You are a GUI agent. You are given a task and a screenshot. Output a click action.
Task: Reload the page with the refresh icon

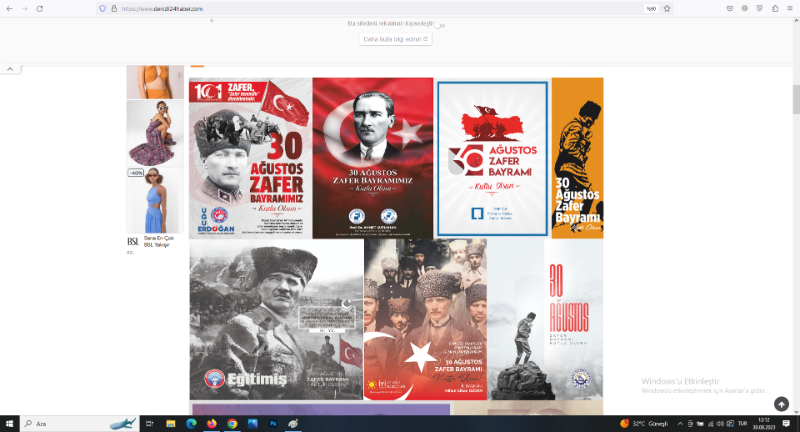[x=39, y=8]
